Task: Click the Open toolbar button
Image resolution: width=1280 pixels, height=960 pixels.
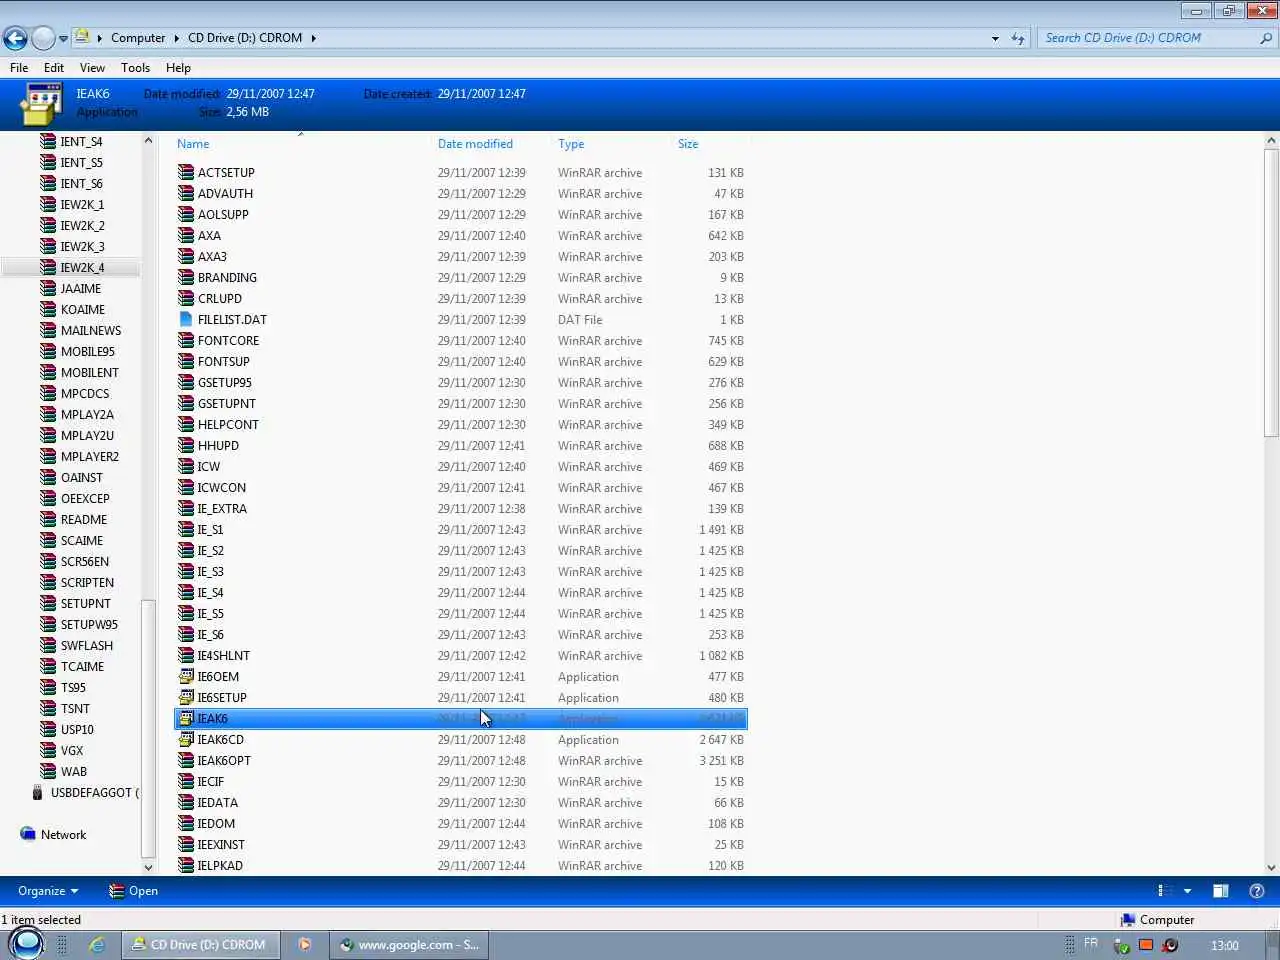Action: coord(133,891)
